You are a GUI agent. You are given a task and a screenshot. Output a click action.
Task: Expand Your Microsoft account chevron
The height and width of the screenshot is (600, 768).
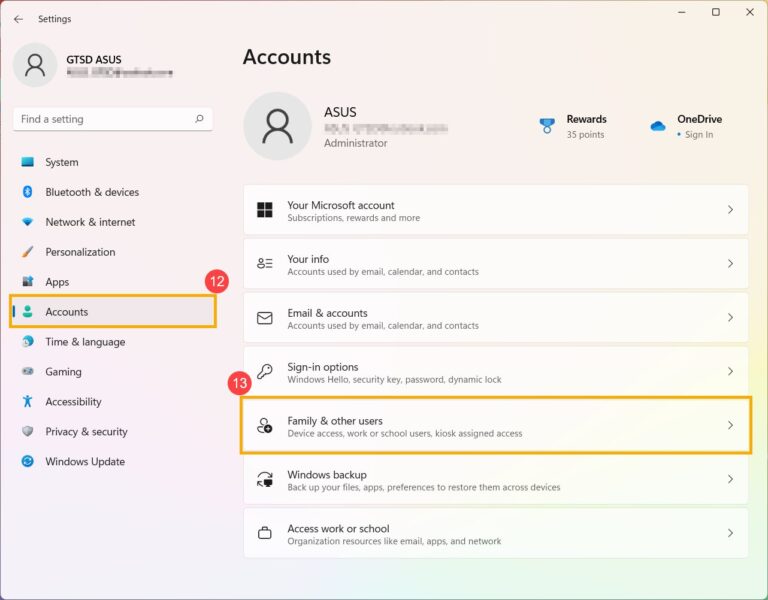[730, 210]
